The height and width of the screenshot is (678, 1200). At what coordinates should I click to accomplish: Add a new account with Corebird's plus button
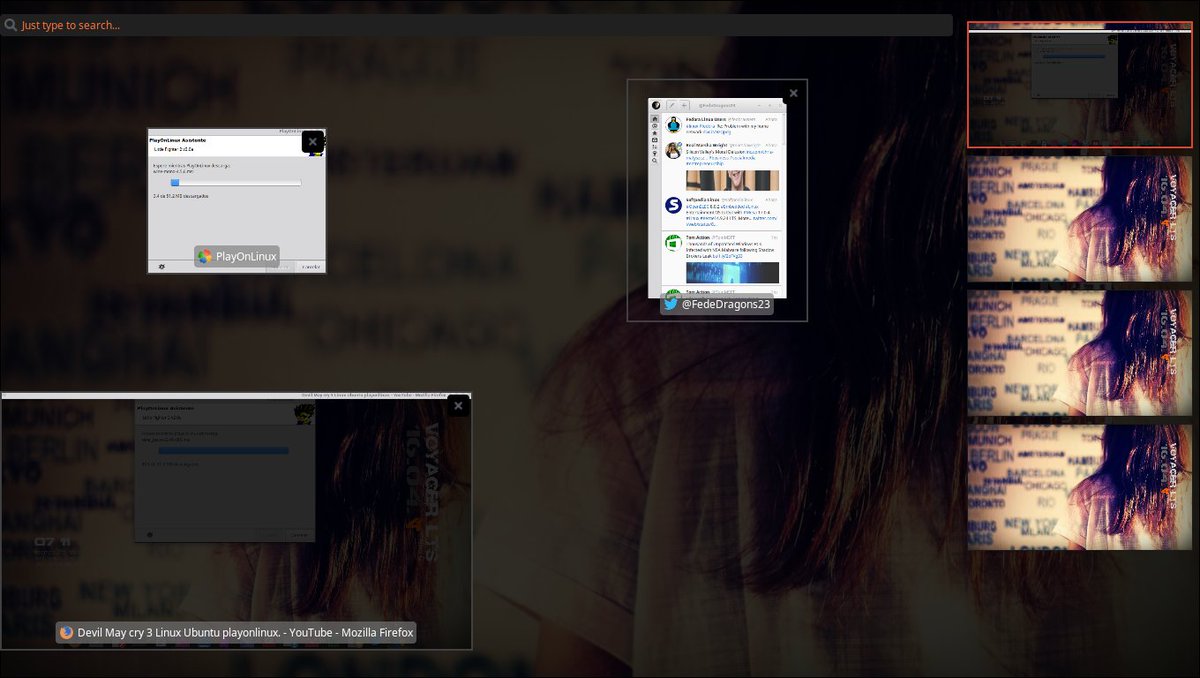point(684,105)
